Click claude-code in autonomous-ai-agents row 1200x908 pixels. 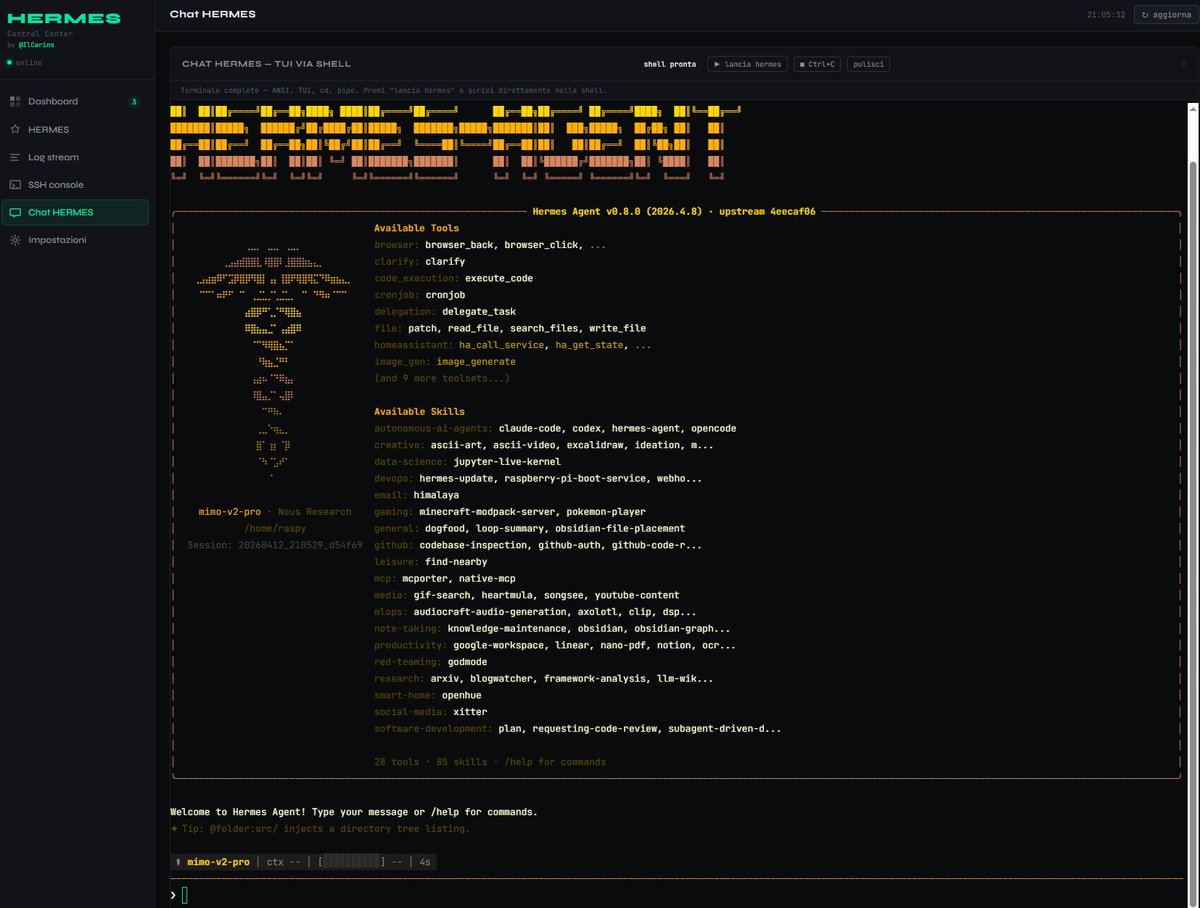[530, 428]
